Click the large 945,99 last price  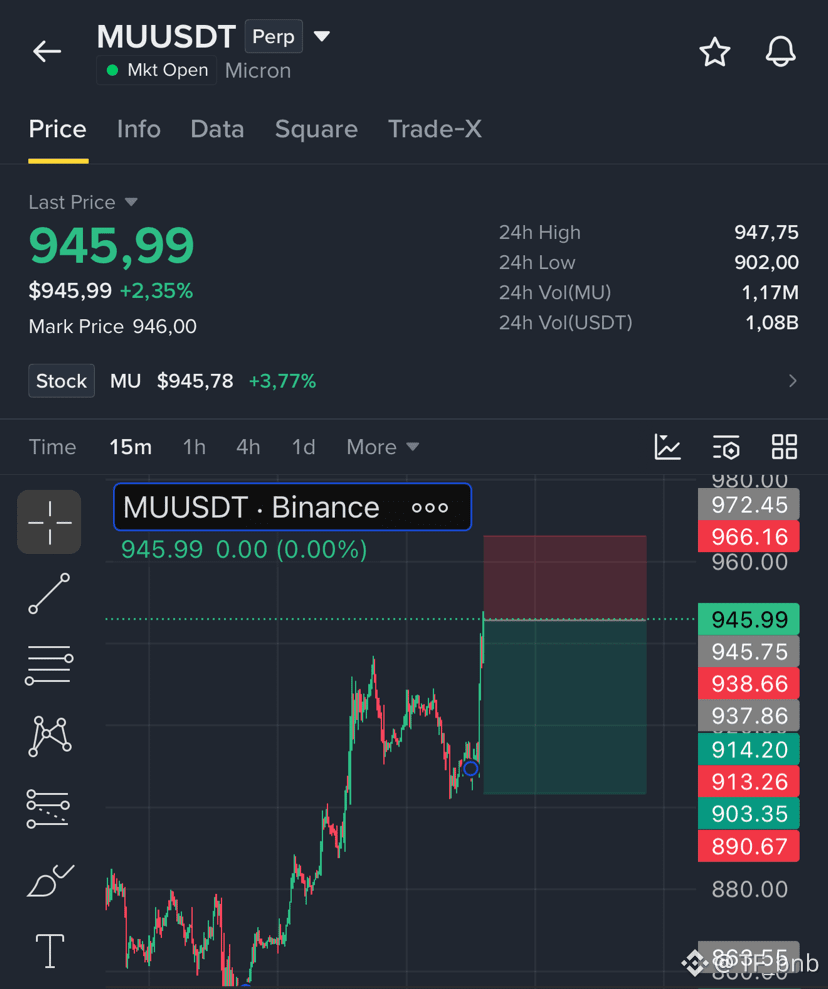click(x=112, y=245)
